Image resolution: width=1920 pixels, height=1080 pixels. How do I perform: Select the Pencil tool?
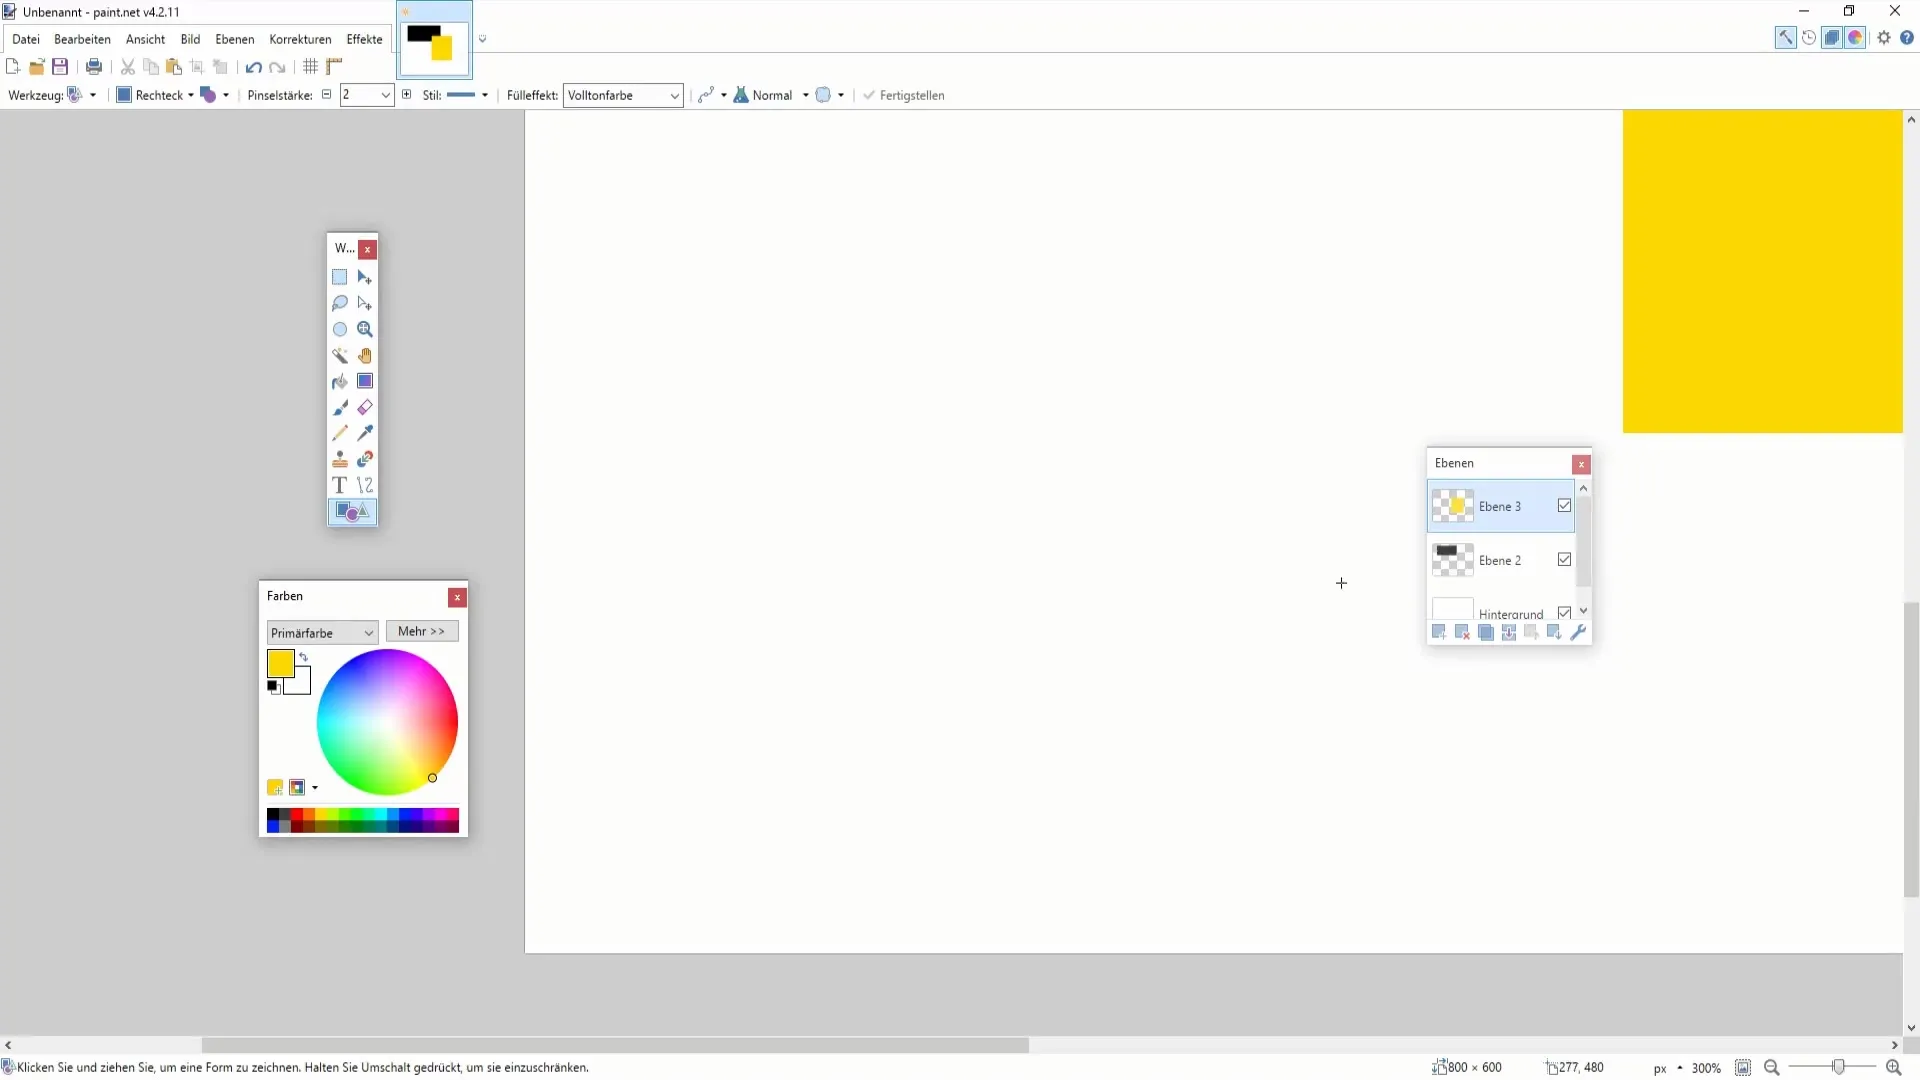tap(340, 433)
